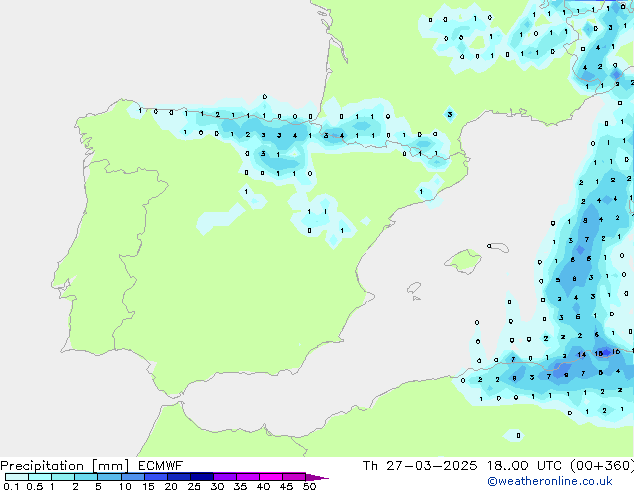
Task: Choose the 10–15 mm legend color swatch
Action: (x=133, y=477)
